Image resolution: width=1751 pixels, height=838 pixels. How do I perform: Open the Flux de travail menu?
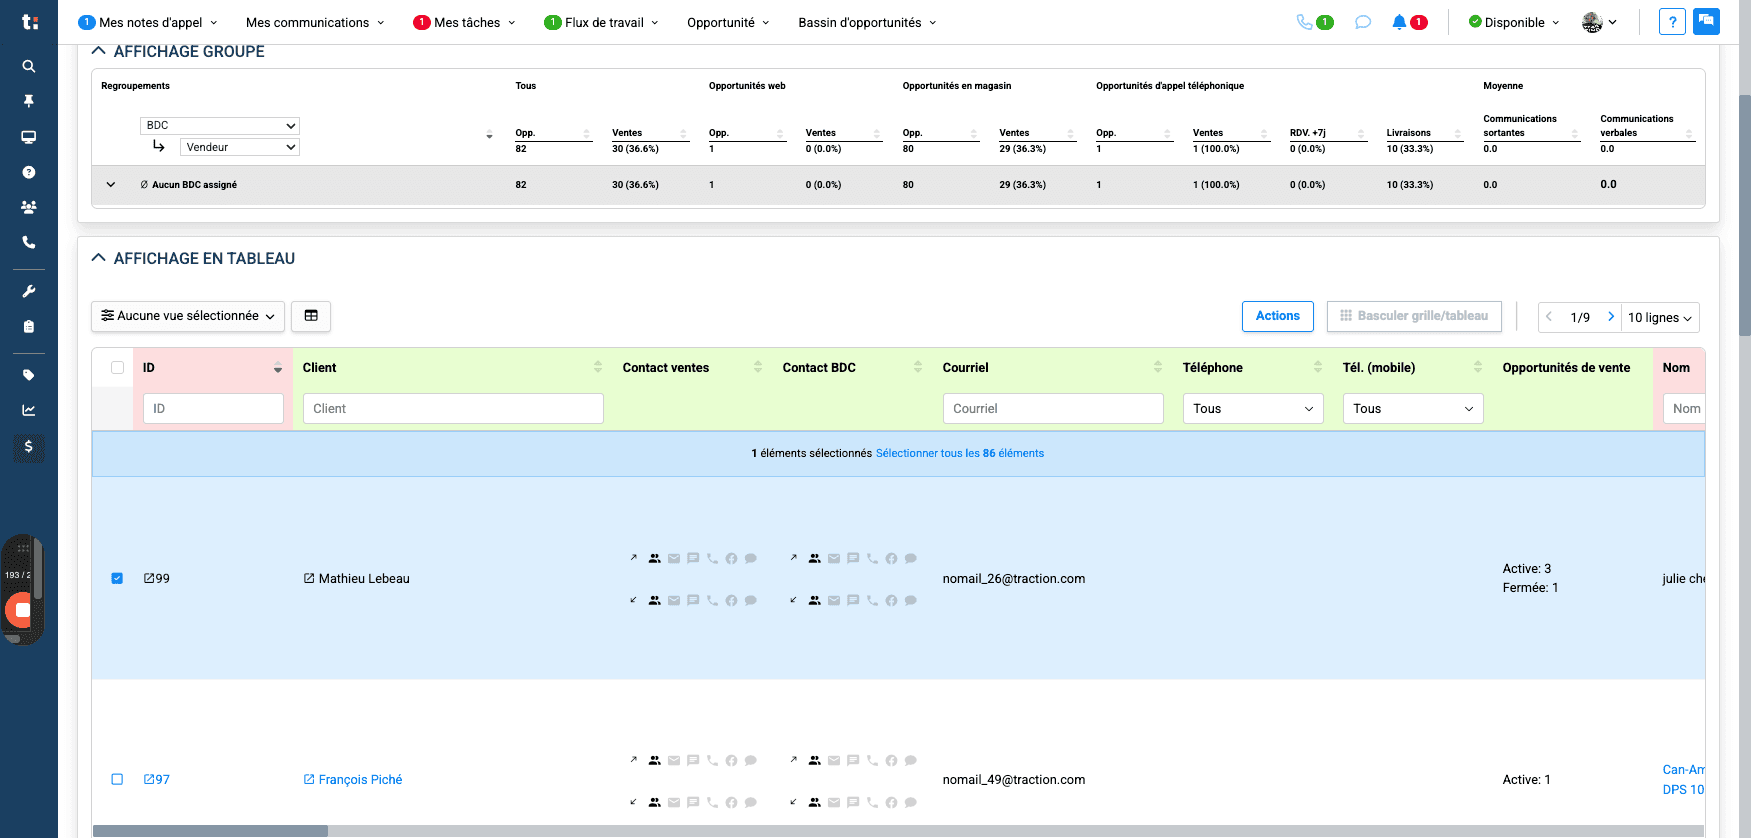coord(602,22)
